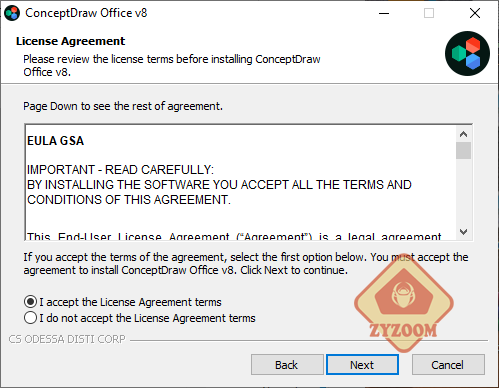Close the ConceptDraw Office v8 installer
This screenshot has height=388, width=499.
pyautogui.click(x=475, y=13)
